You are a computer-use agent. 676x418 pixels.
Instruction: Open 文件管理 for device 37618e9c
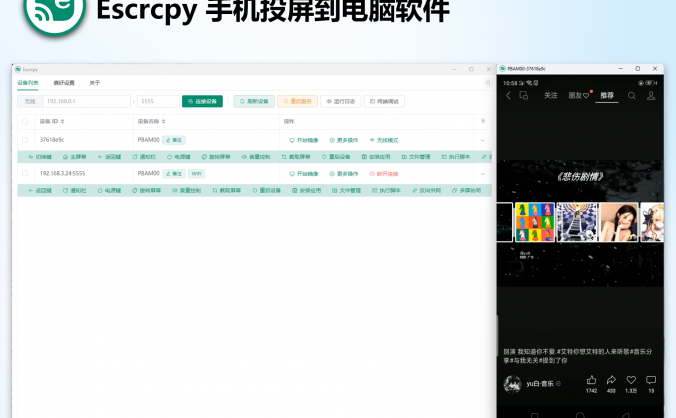pos(416,157)
